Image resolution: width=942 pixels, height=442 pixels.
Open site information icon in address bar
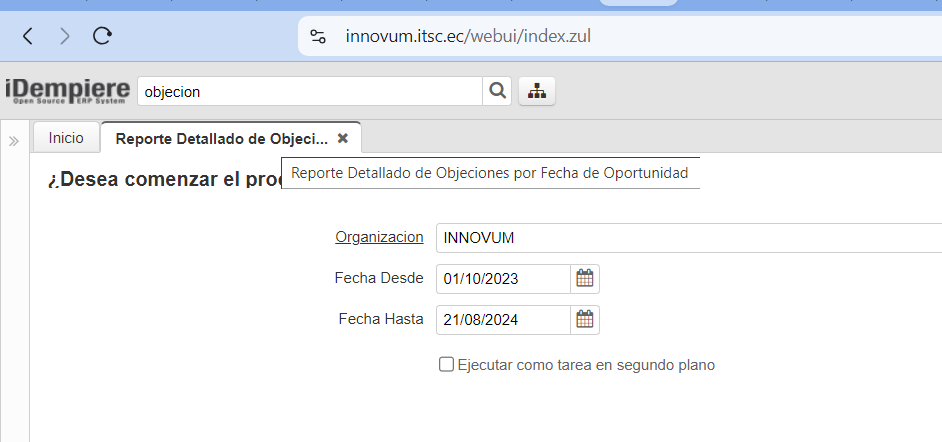pos(318,36)
